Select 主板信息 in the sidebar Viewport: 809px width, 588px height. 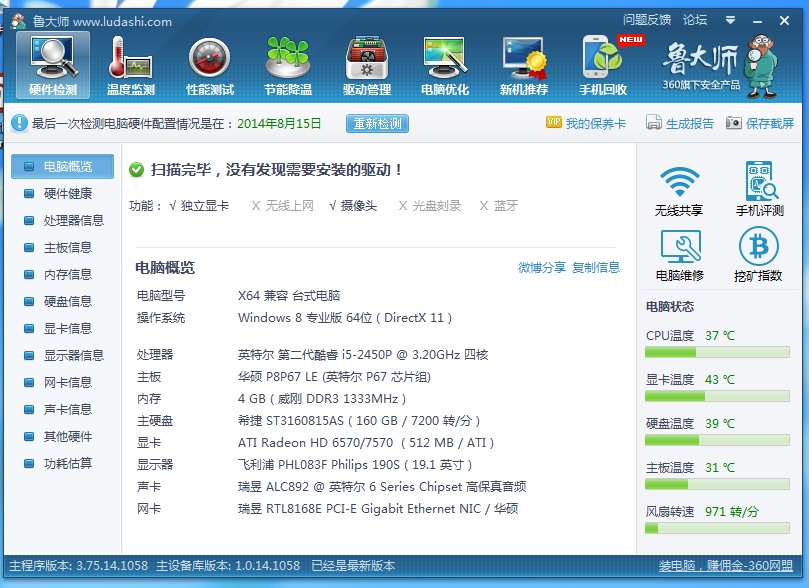coord(62,248)
